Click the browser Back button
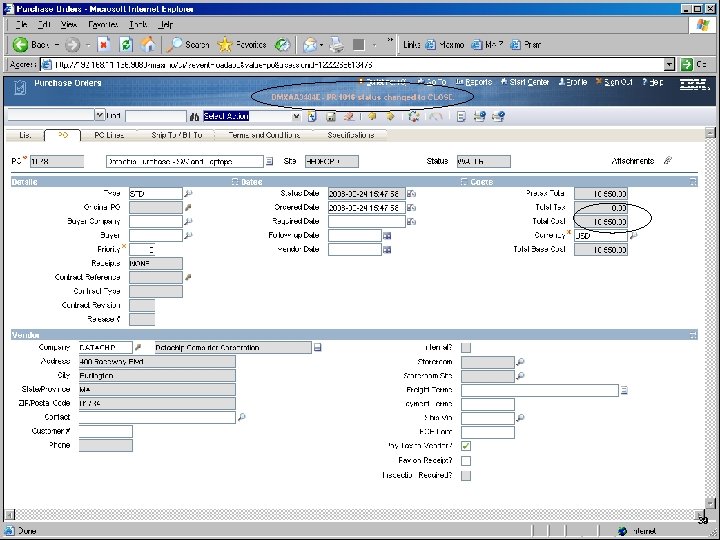The width and height of the screenshot is (720, 540). [x=31, y=45]
